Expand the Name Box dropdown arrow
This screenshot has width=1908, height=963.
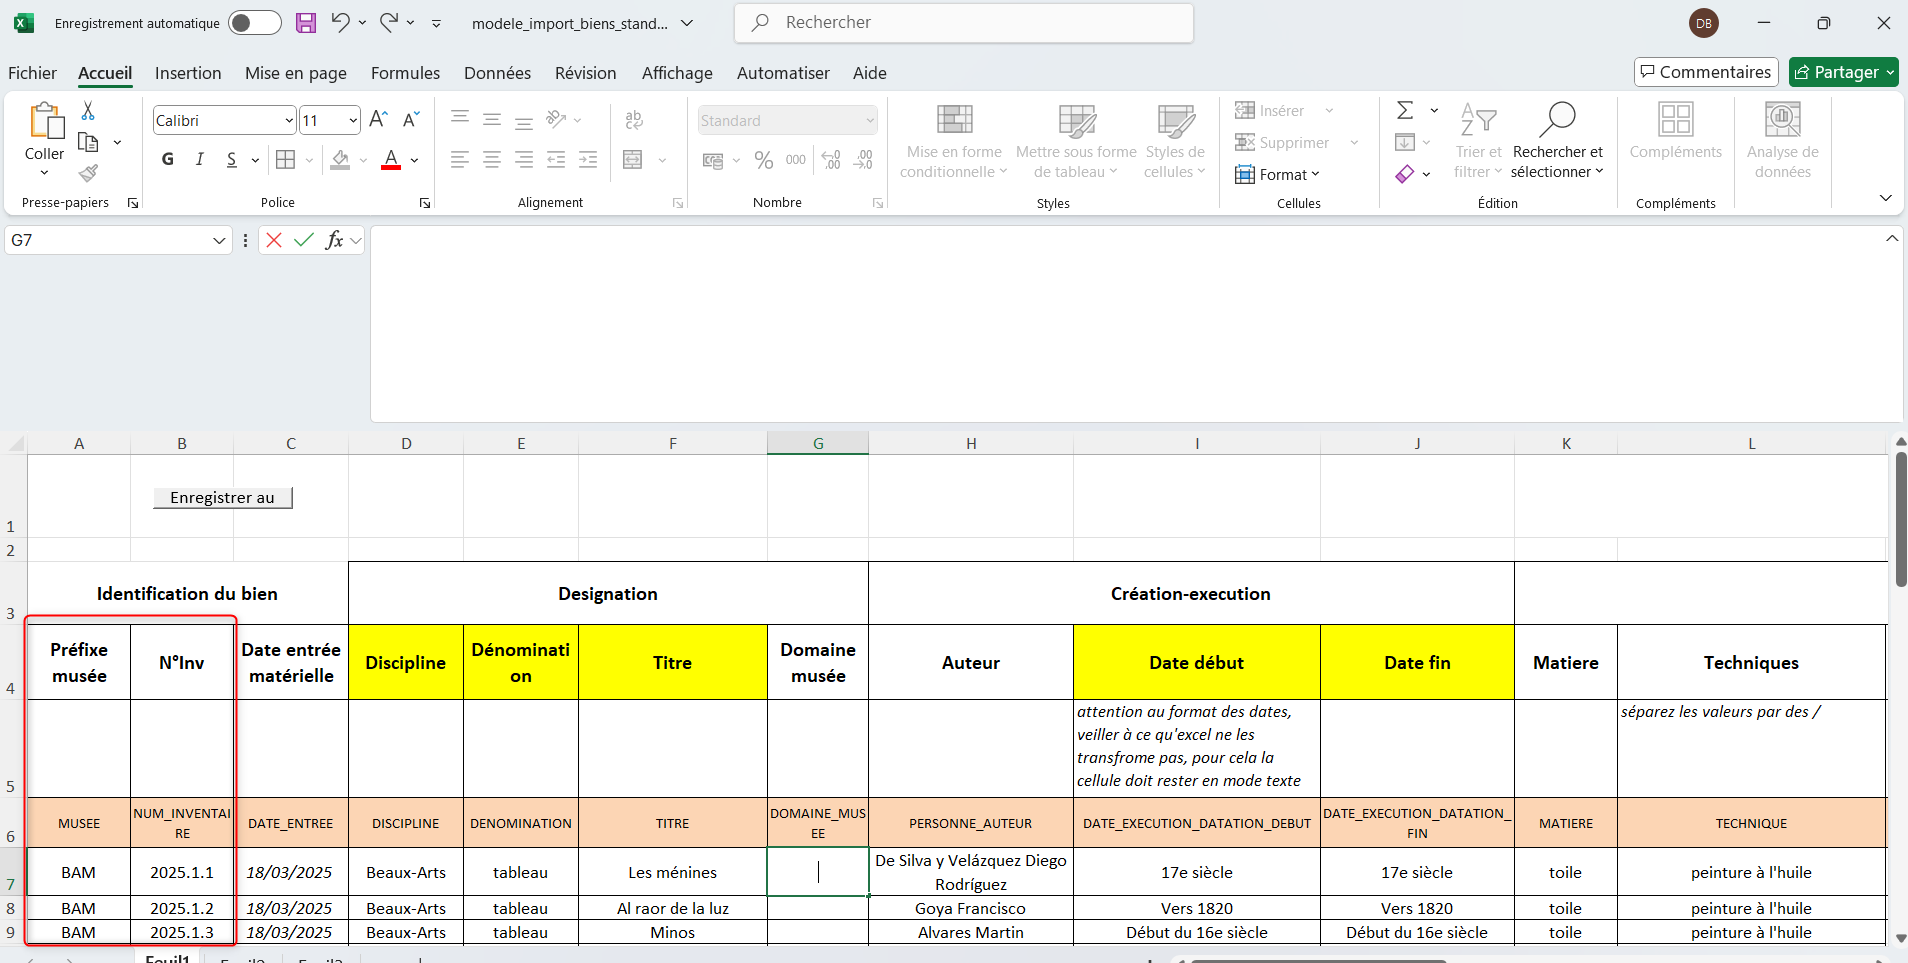coord(219,241)
